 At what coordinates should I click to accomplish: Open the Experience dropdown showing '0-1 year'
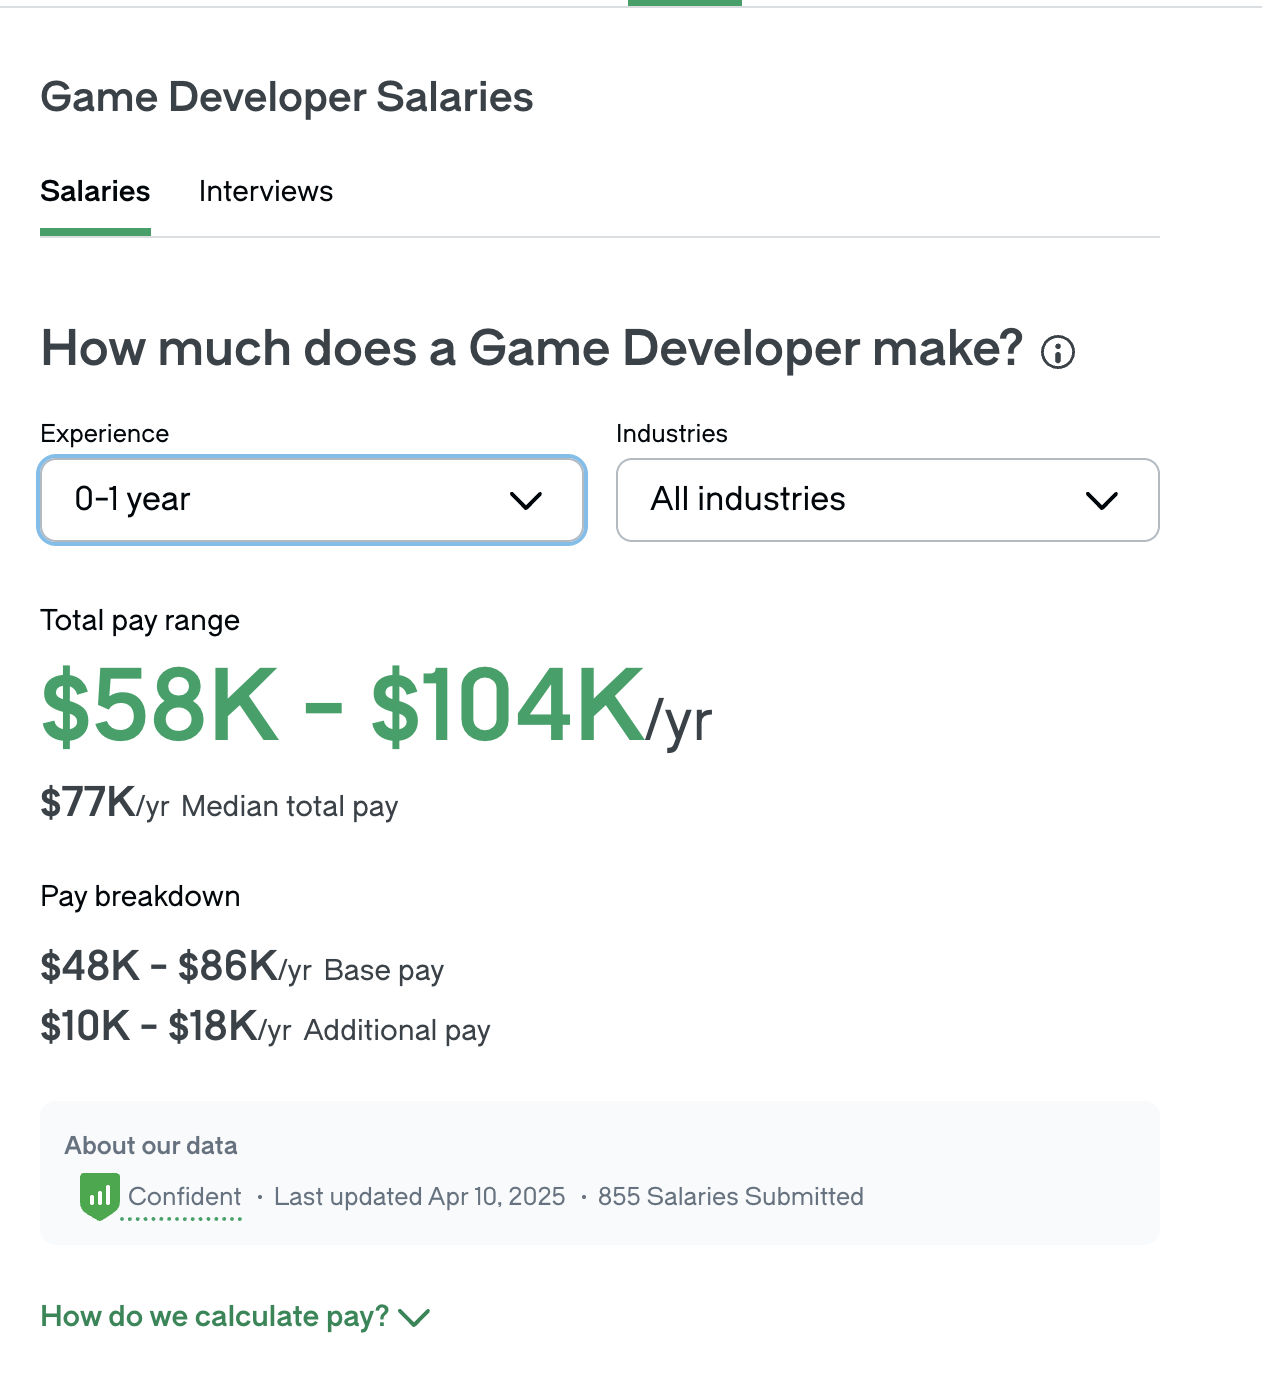311,500
